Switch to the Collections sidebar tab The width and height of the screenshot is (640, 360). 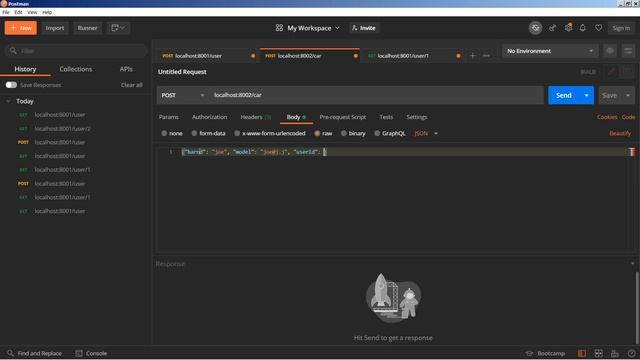pyautogui.click(x=76, y=69)
